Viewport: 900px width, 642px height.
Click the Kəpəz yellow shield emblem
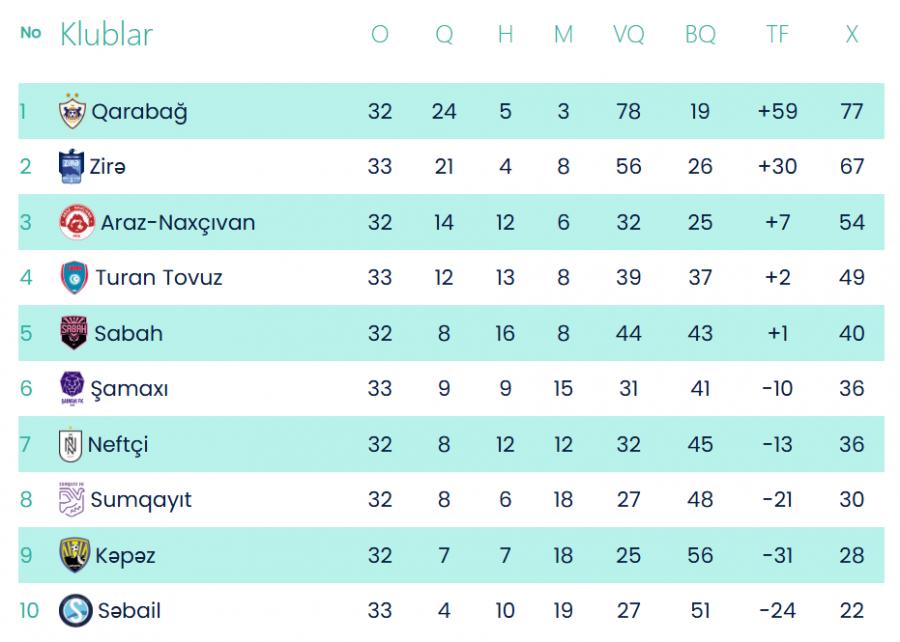(75, 555)
